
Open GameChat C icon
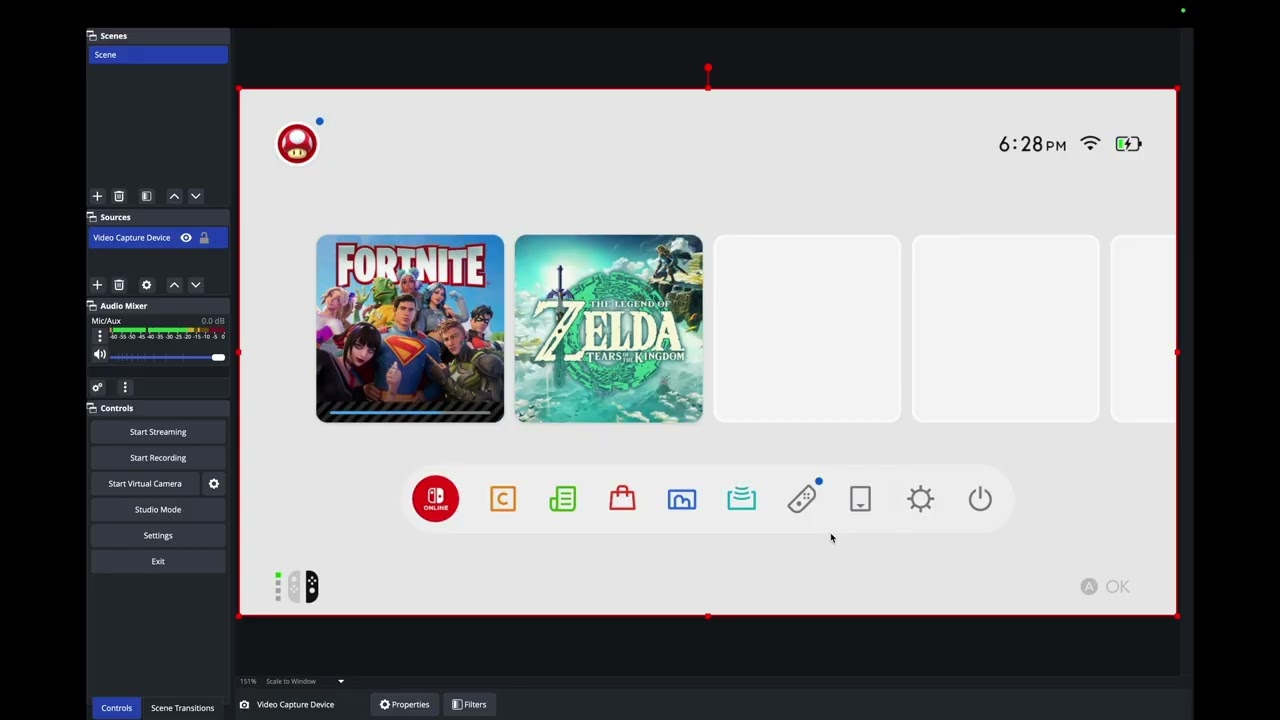pos(503,499)
